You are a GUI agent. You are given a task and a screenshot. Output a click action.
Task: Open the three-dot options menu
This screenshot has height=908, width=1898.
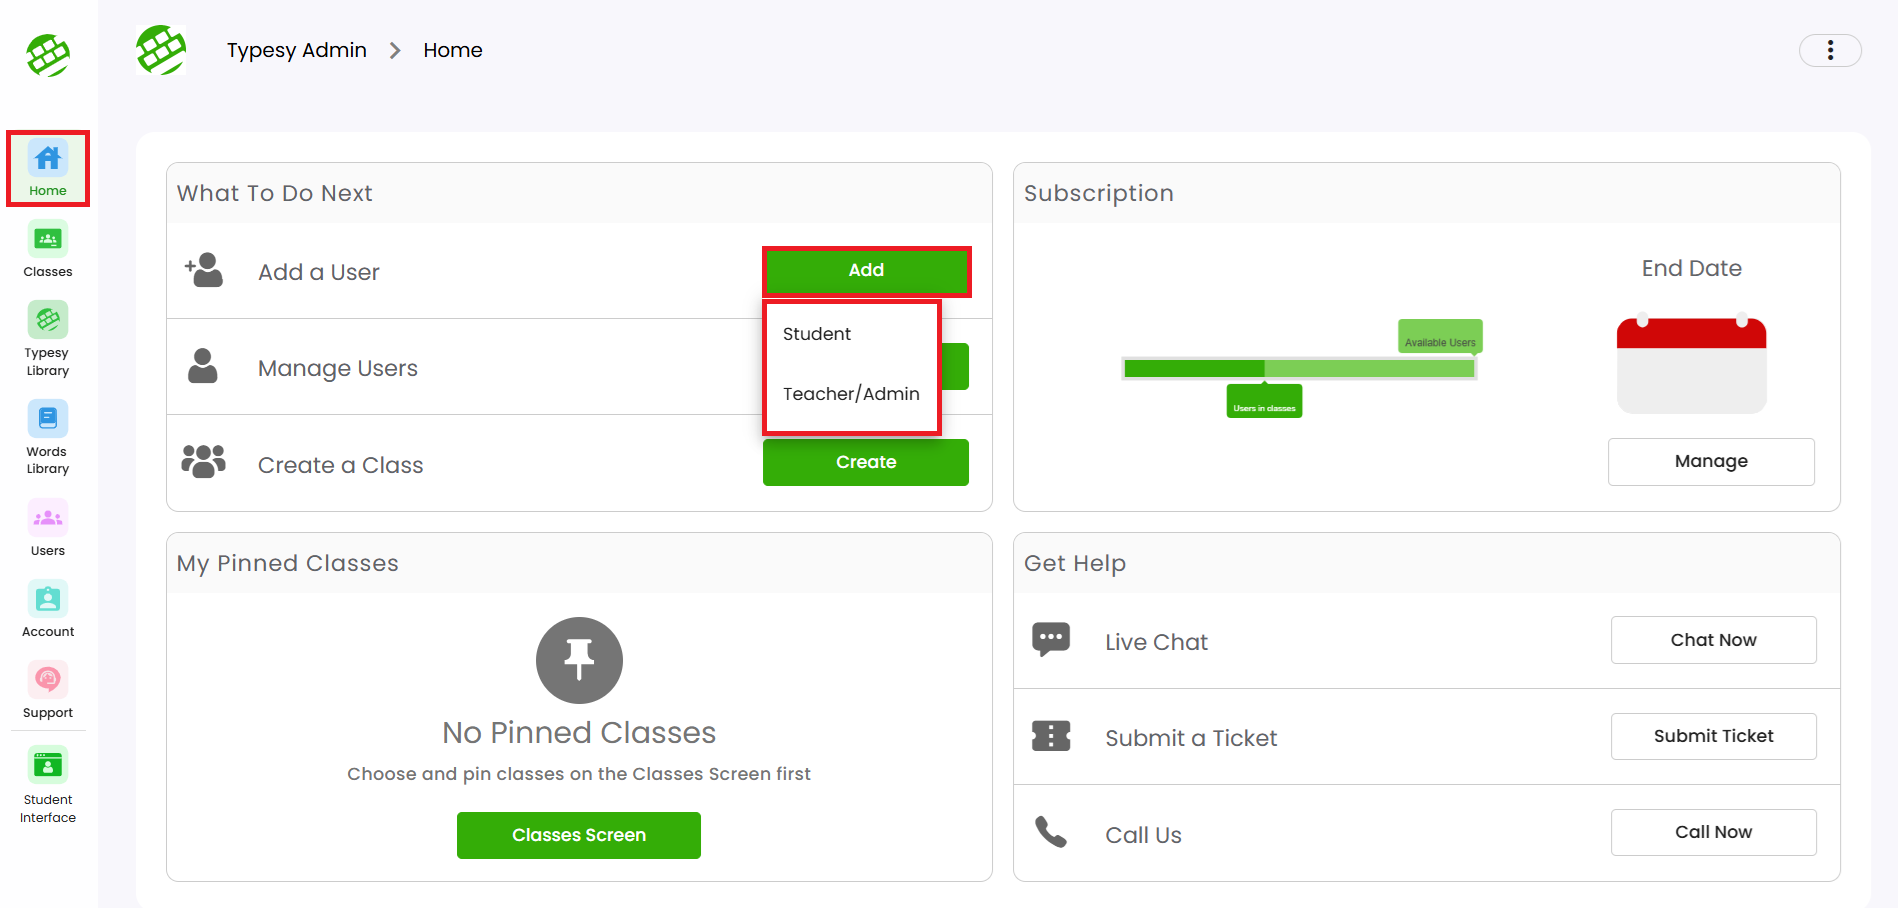coord(1829,50)
